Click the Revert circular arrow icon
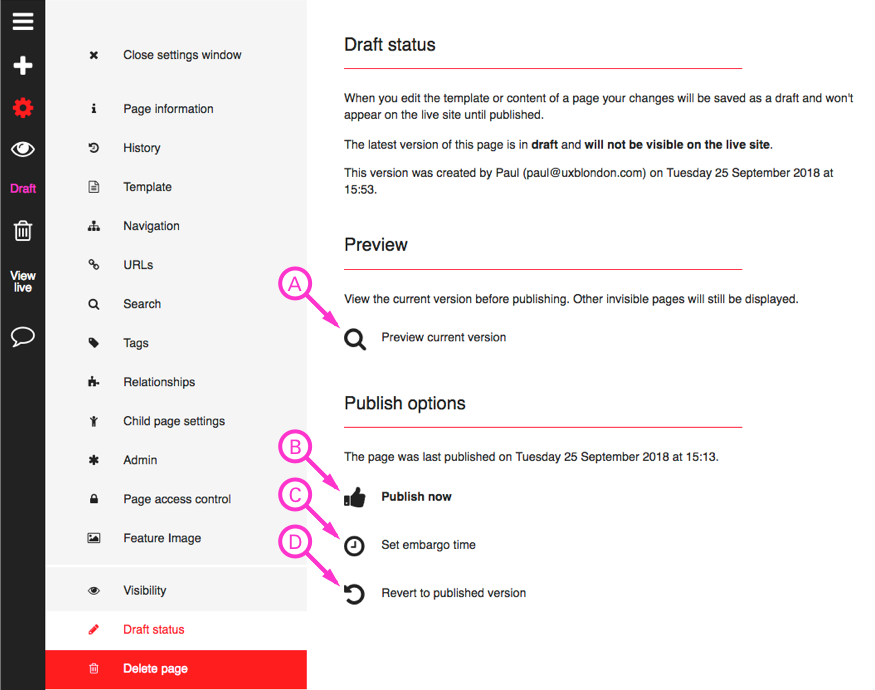875x690 pixels. (355, 594)
